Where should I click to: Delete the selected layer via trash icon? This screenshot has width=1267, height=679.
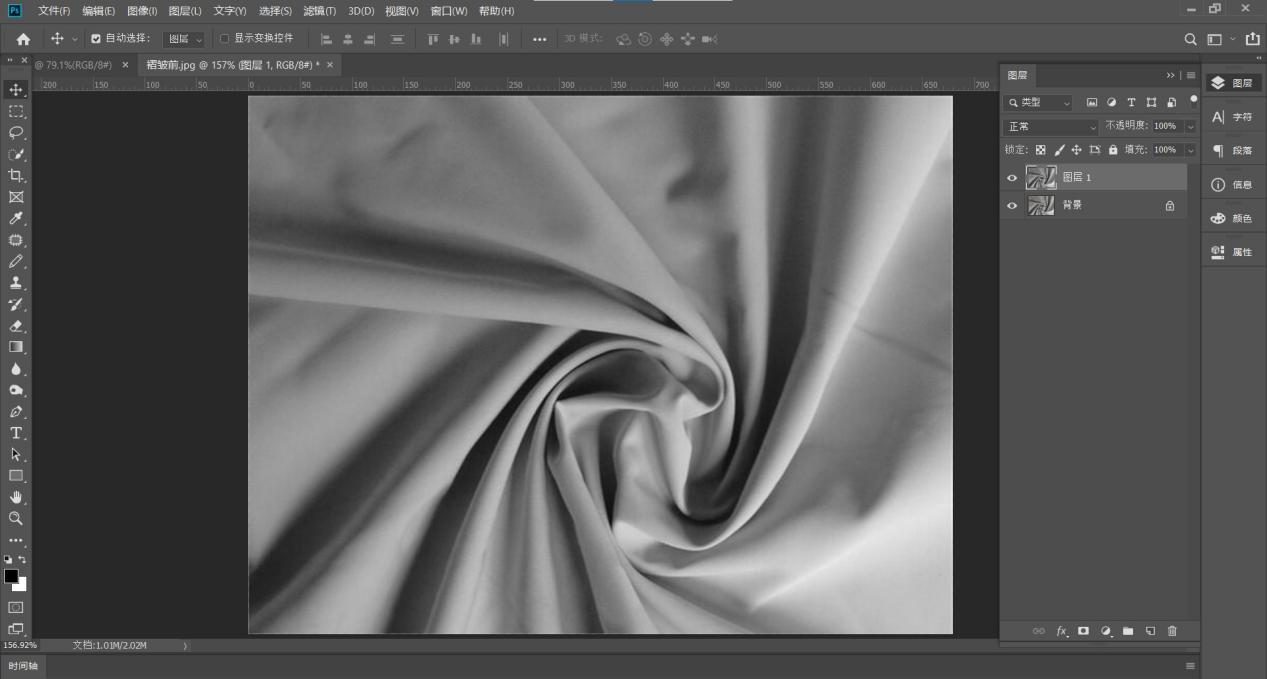[x=1172, y=631]
